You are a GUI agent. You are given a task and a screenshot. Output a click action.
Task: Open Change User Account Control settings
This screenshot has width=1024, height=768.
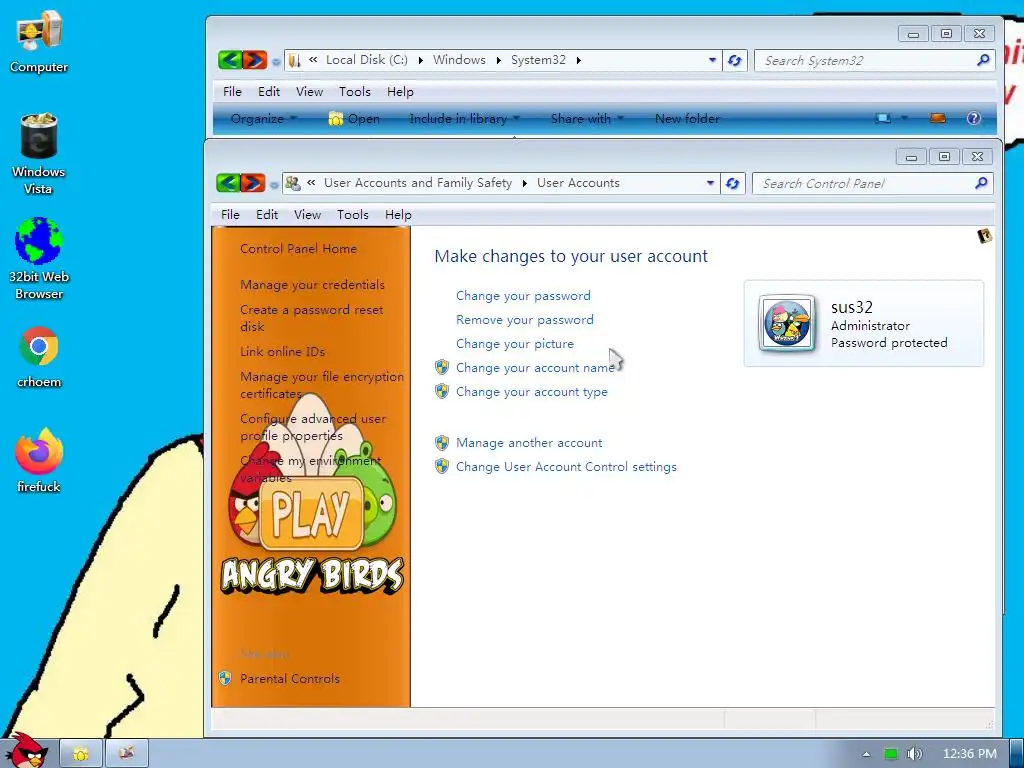(566, 467)
